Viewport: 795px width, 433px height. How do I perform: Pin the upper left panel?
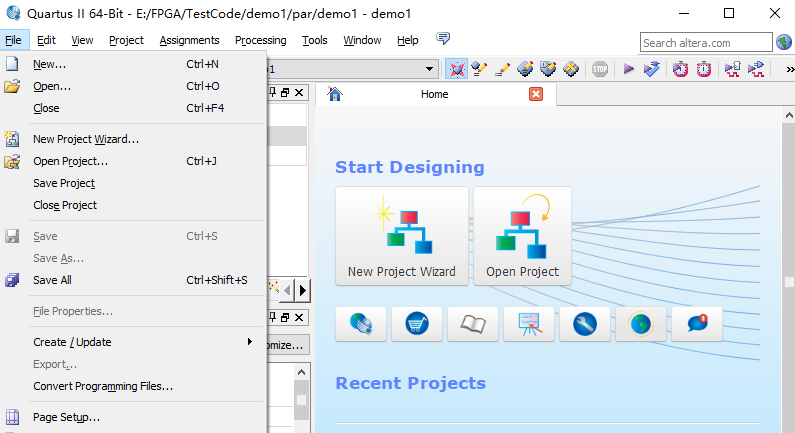[x=273, y=92]
